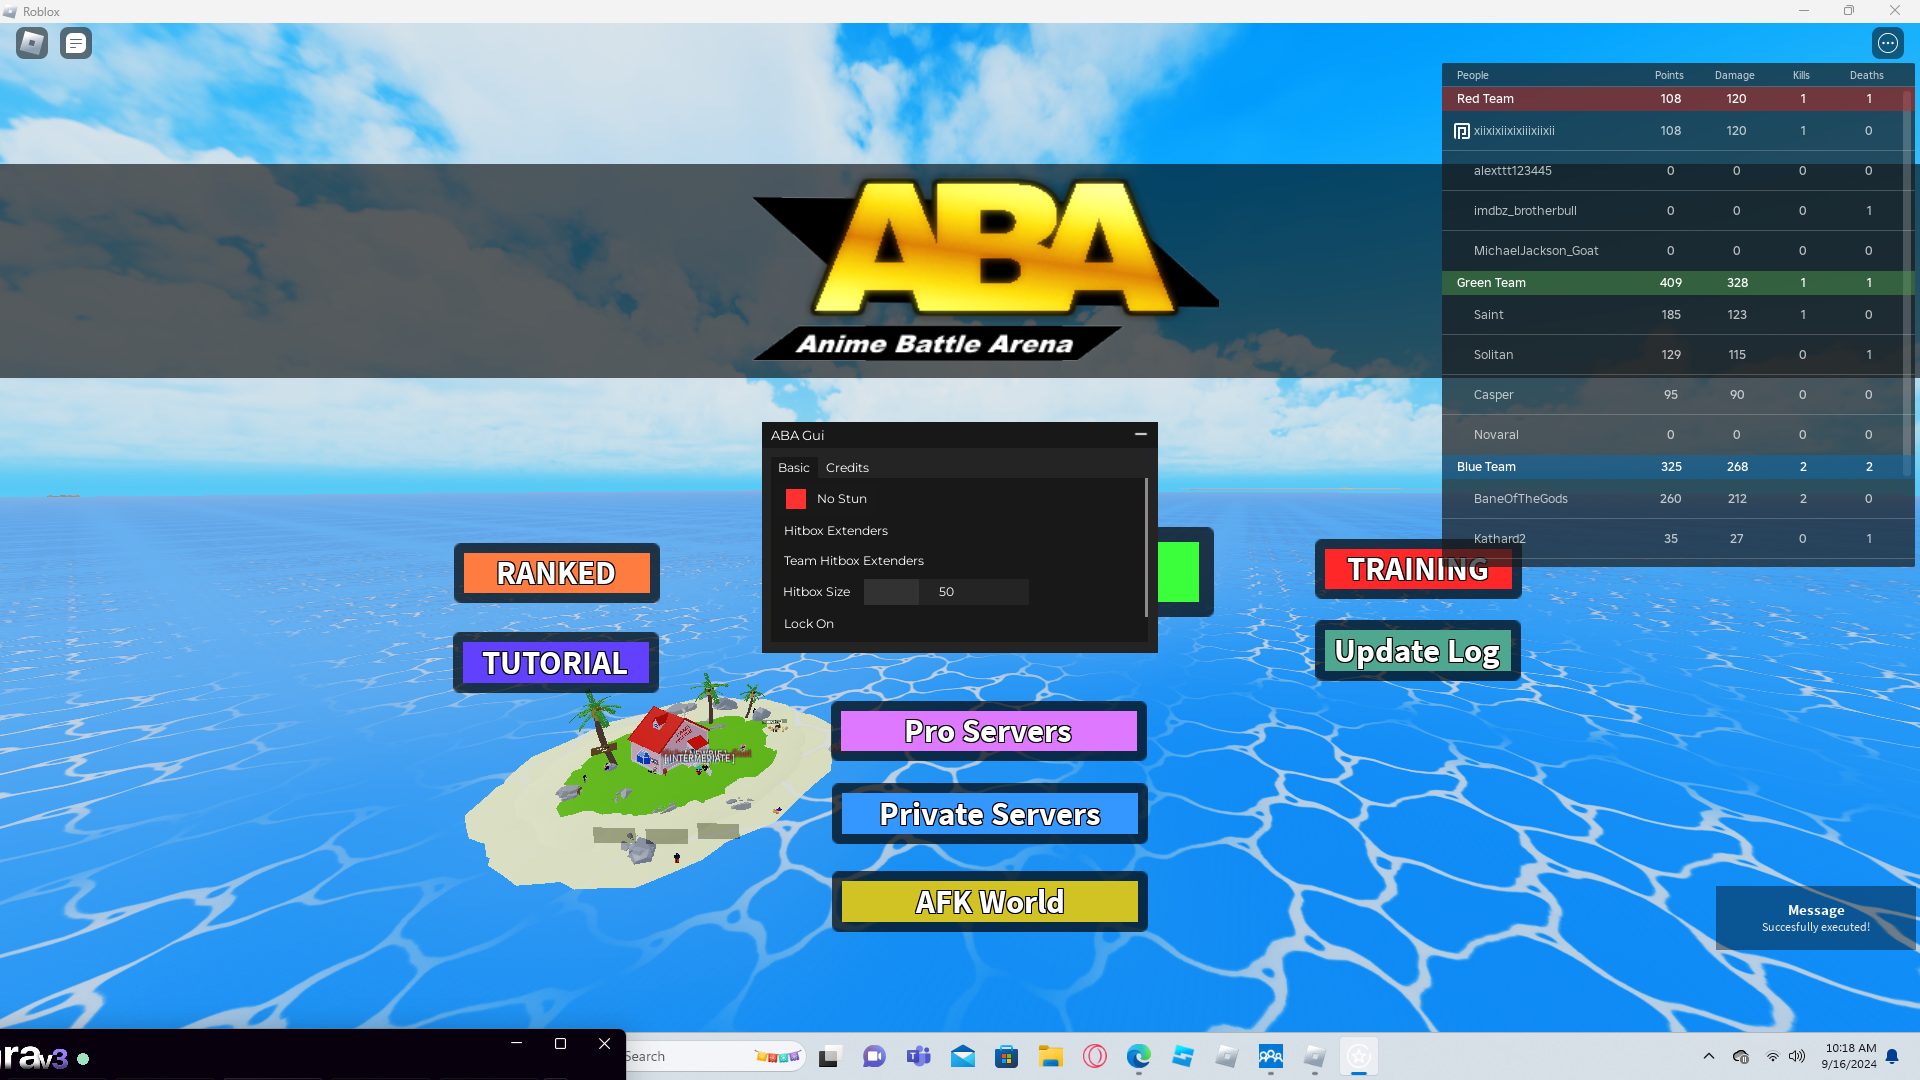Adjust the Hitbox Size slider
This screenshot has height=1080, width=1920.
click(945, 592)
